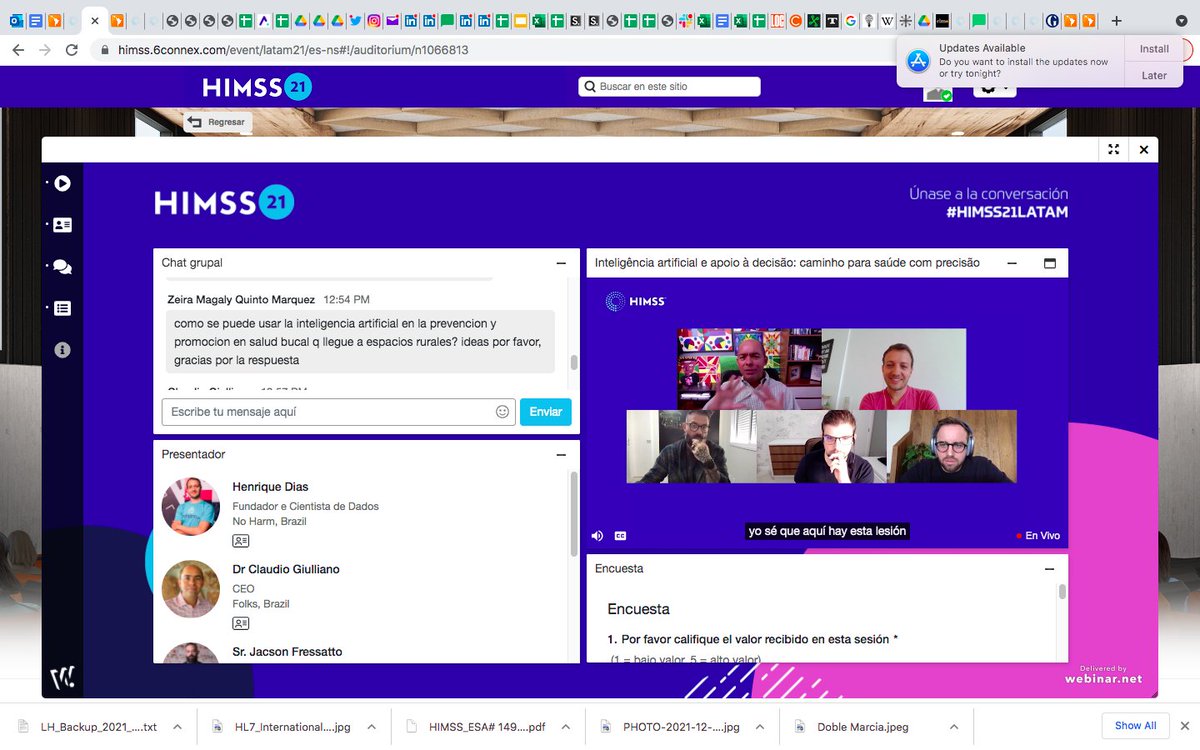The width and height of the screenshot is (1200, 750).
Task: Open the video player sidebar icon
Action: (x=62, y=183)
